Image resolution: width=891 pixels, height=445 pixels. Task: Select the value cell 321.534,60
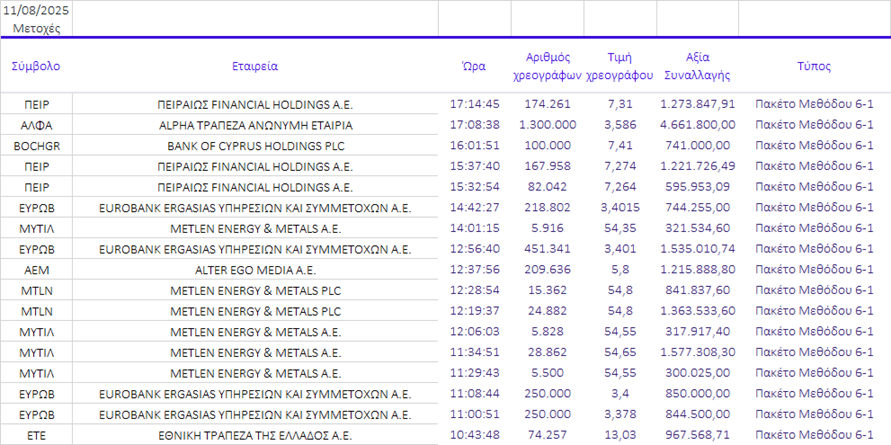[x=697, y=228]
